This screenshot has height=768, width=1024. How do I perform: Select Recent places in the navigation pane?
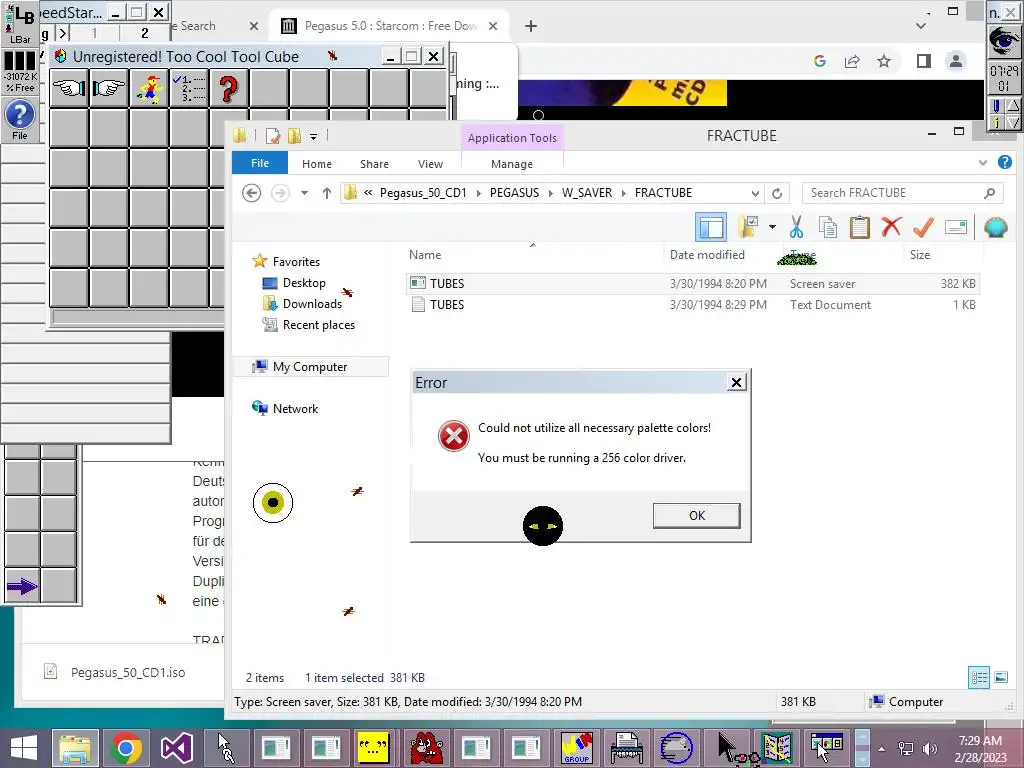pos(319,325)
